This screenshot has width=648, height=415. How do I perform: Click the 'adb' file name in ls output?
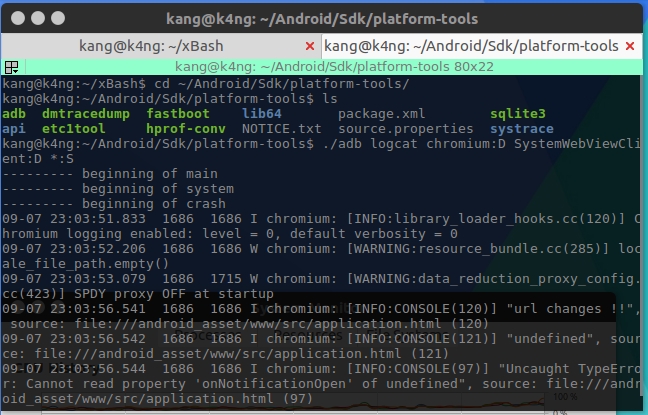pyautogui.click(x=14, y=114)
